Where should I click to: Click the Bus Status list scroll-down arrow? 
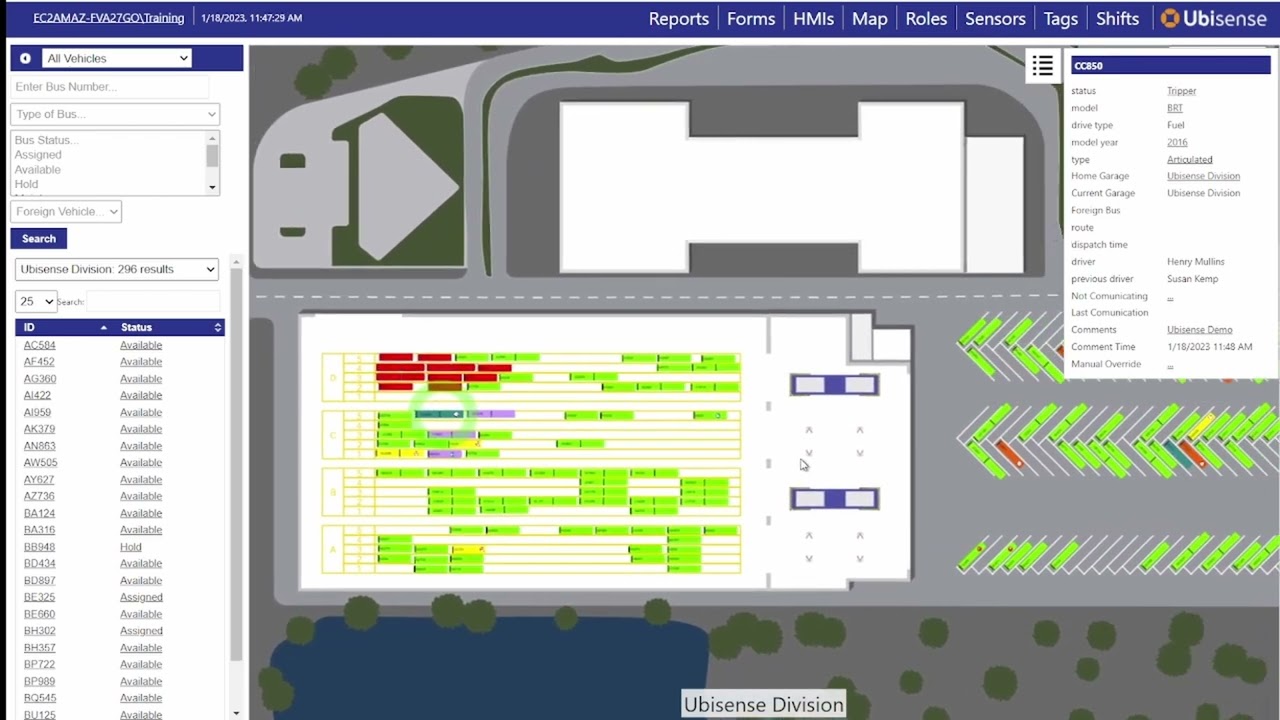[x=212, y=187]
